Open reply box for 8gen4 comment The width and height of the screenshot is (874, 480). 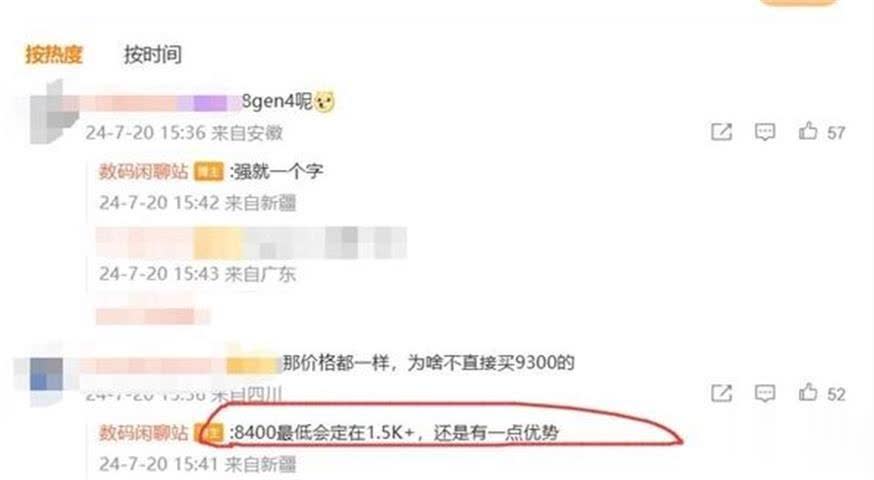coord(765,132)
